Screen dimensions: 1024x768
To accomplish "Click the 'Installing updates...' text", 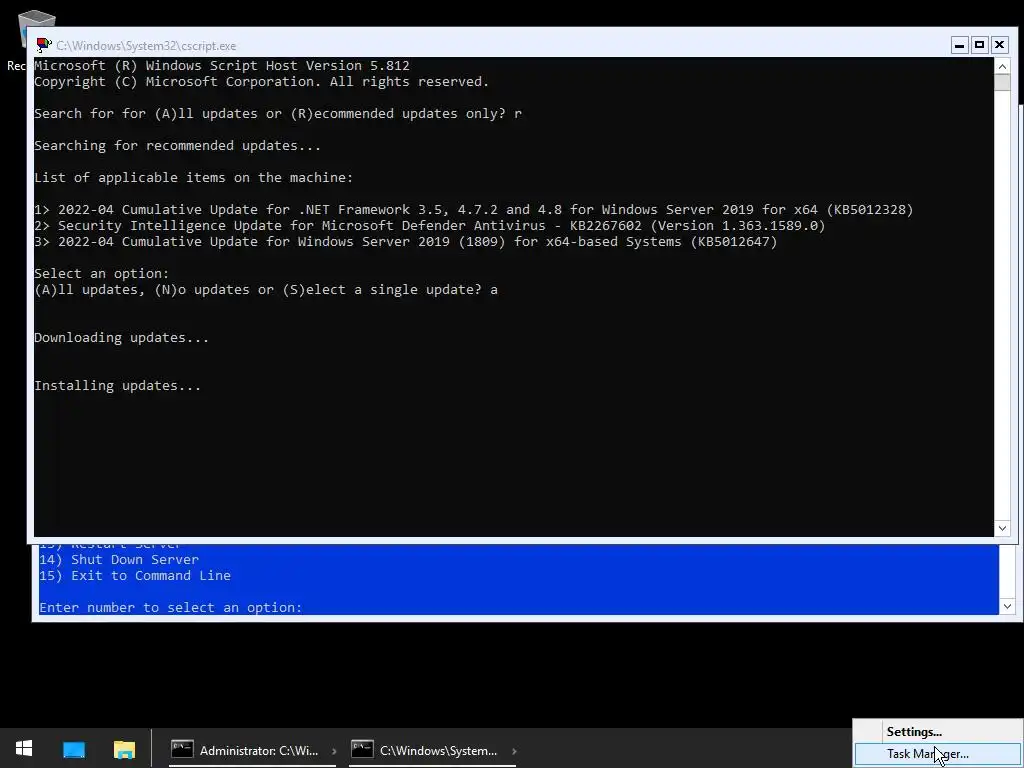I will 118,386.
